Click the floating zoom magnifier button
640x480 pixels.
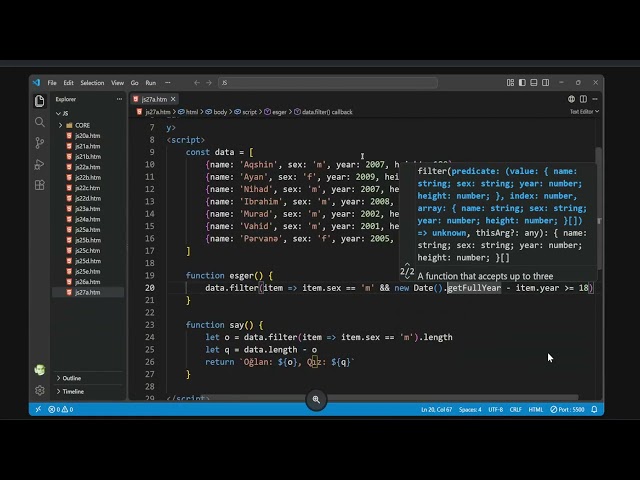coord(316,400)
